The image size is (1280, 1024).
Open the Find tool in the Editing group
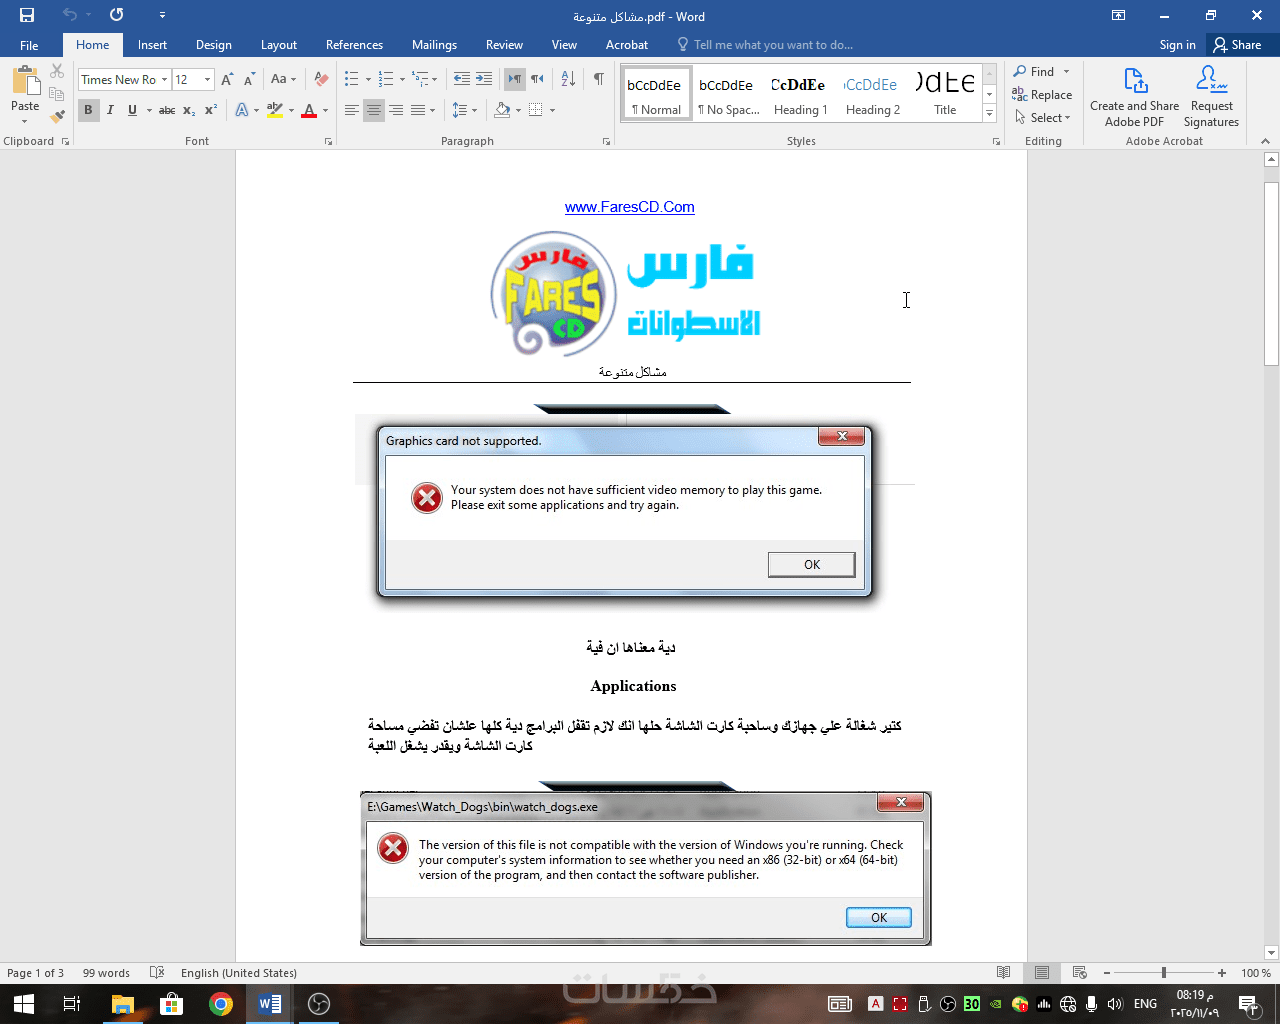1034,72
